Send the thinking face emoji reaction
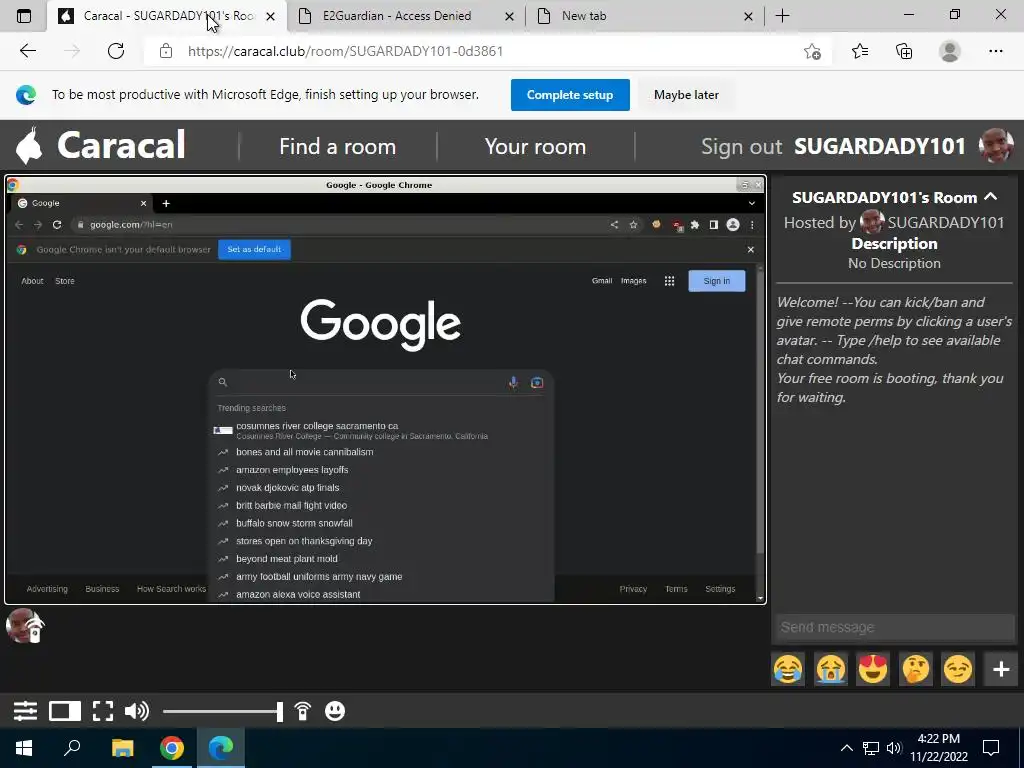This screenshot has height=768, width=1024. tap(916, 669)
